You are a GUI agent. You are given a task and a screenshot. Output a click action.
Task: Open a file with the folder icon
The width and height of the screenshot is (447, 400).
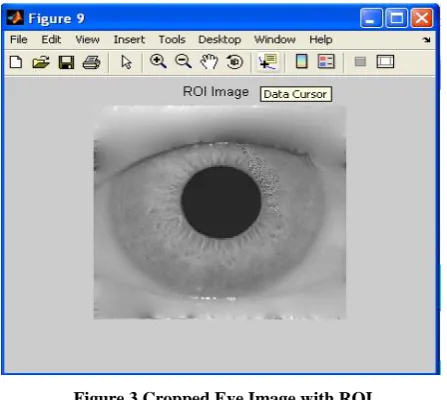[41, 62]
